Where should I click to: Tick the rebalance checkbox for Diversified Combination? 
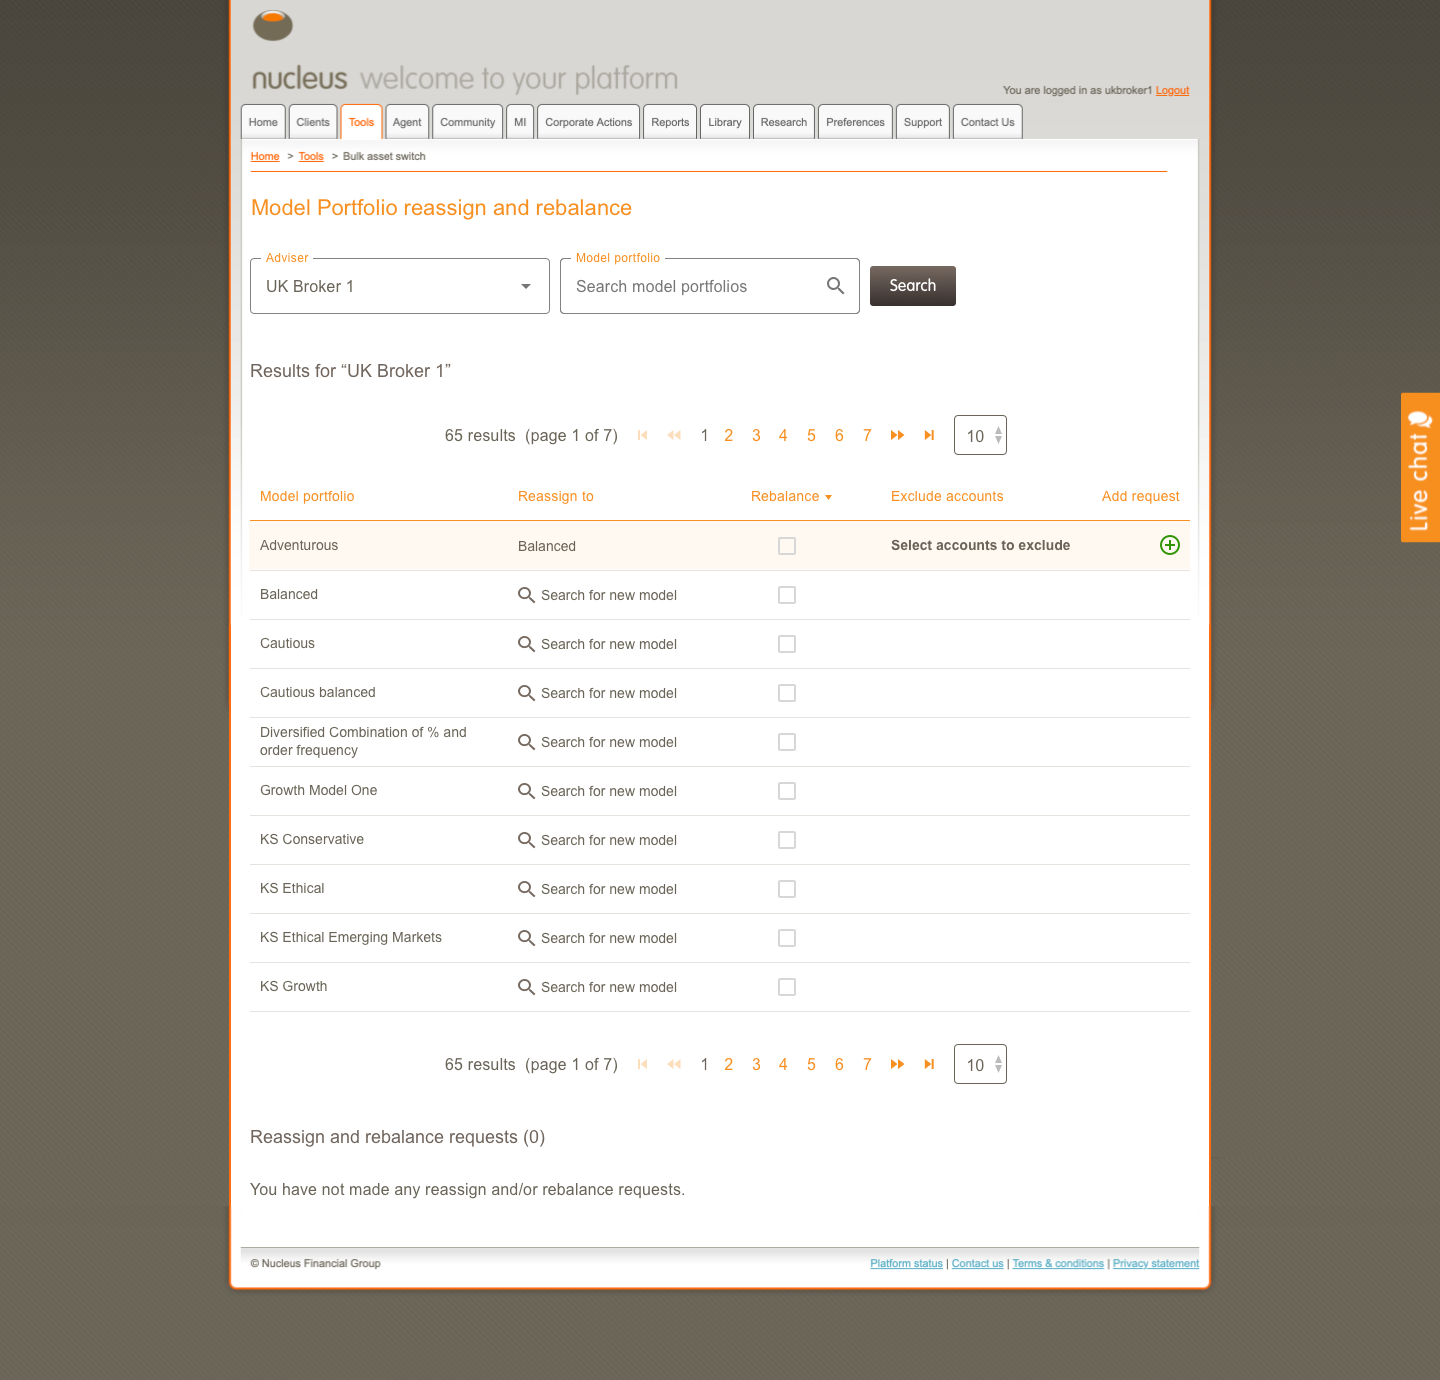tap(787, 742)
